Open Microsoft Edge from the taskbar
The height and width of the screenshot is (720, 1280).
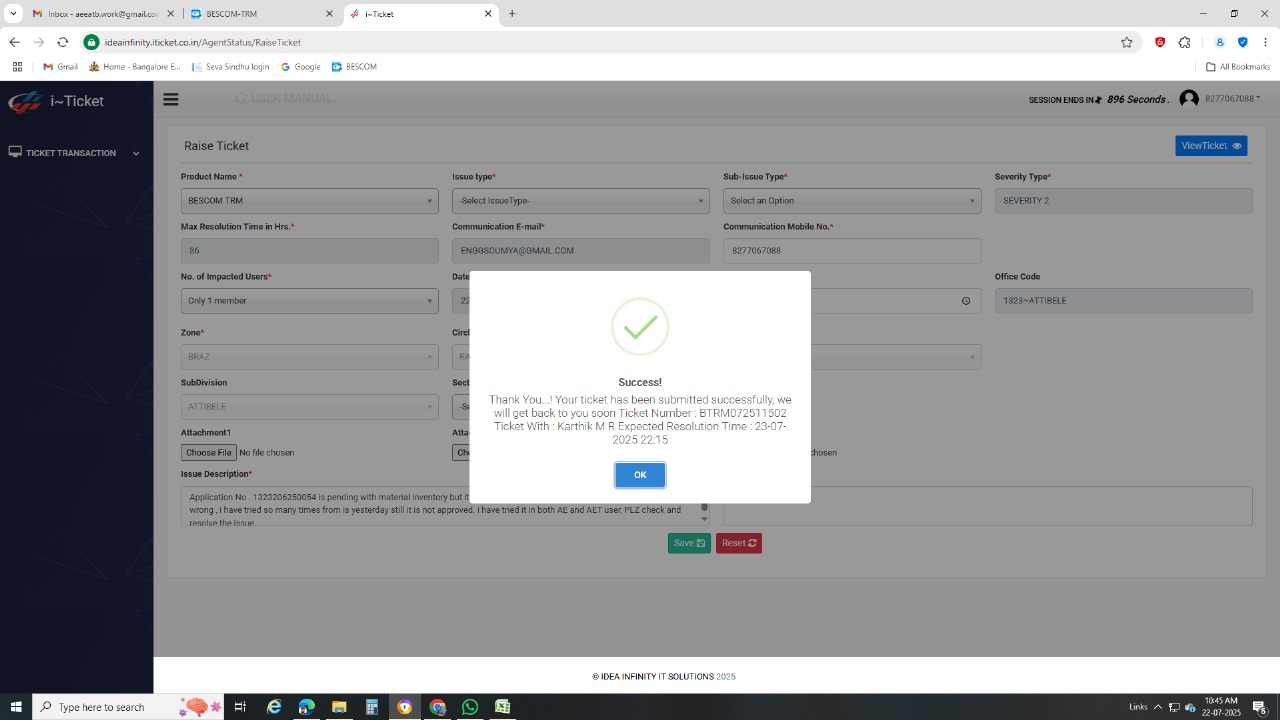coord(306,707)
